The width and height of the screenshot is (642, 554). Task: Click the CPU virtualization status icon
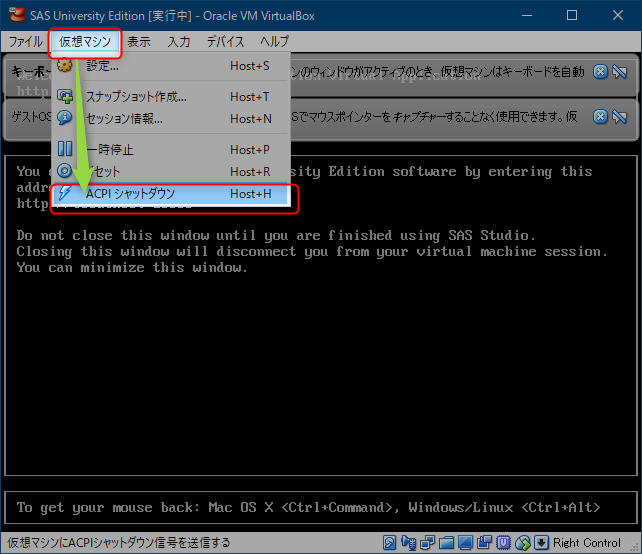503,543
